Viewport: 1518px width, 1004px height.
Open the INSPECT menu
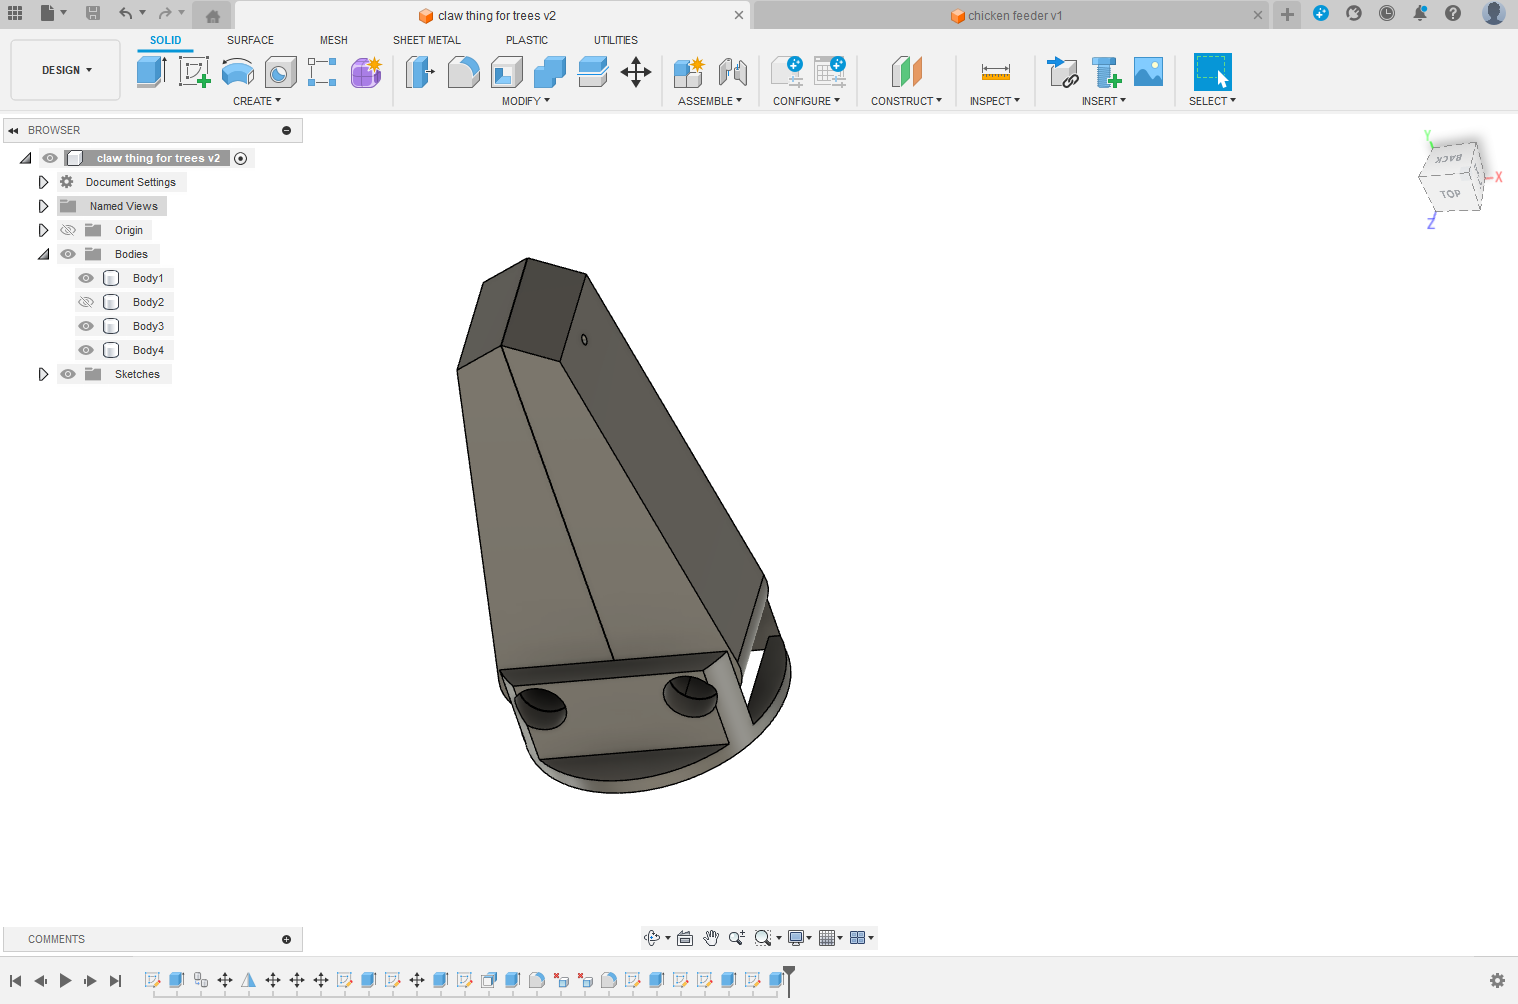coord(995,101)
